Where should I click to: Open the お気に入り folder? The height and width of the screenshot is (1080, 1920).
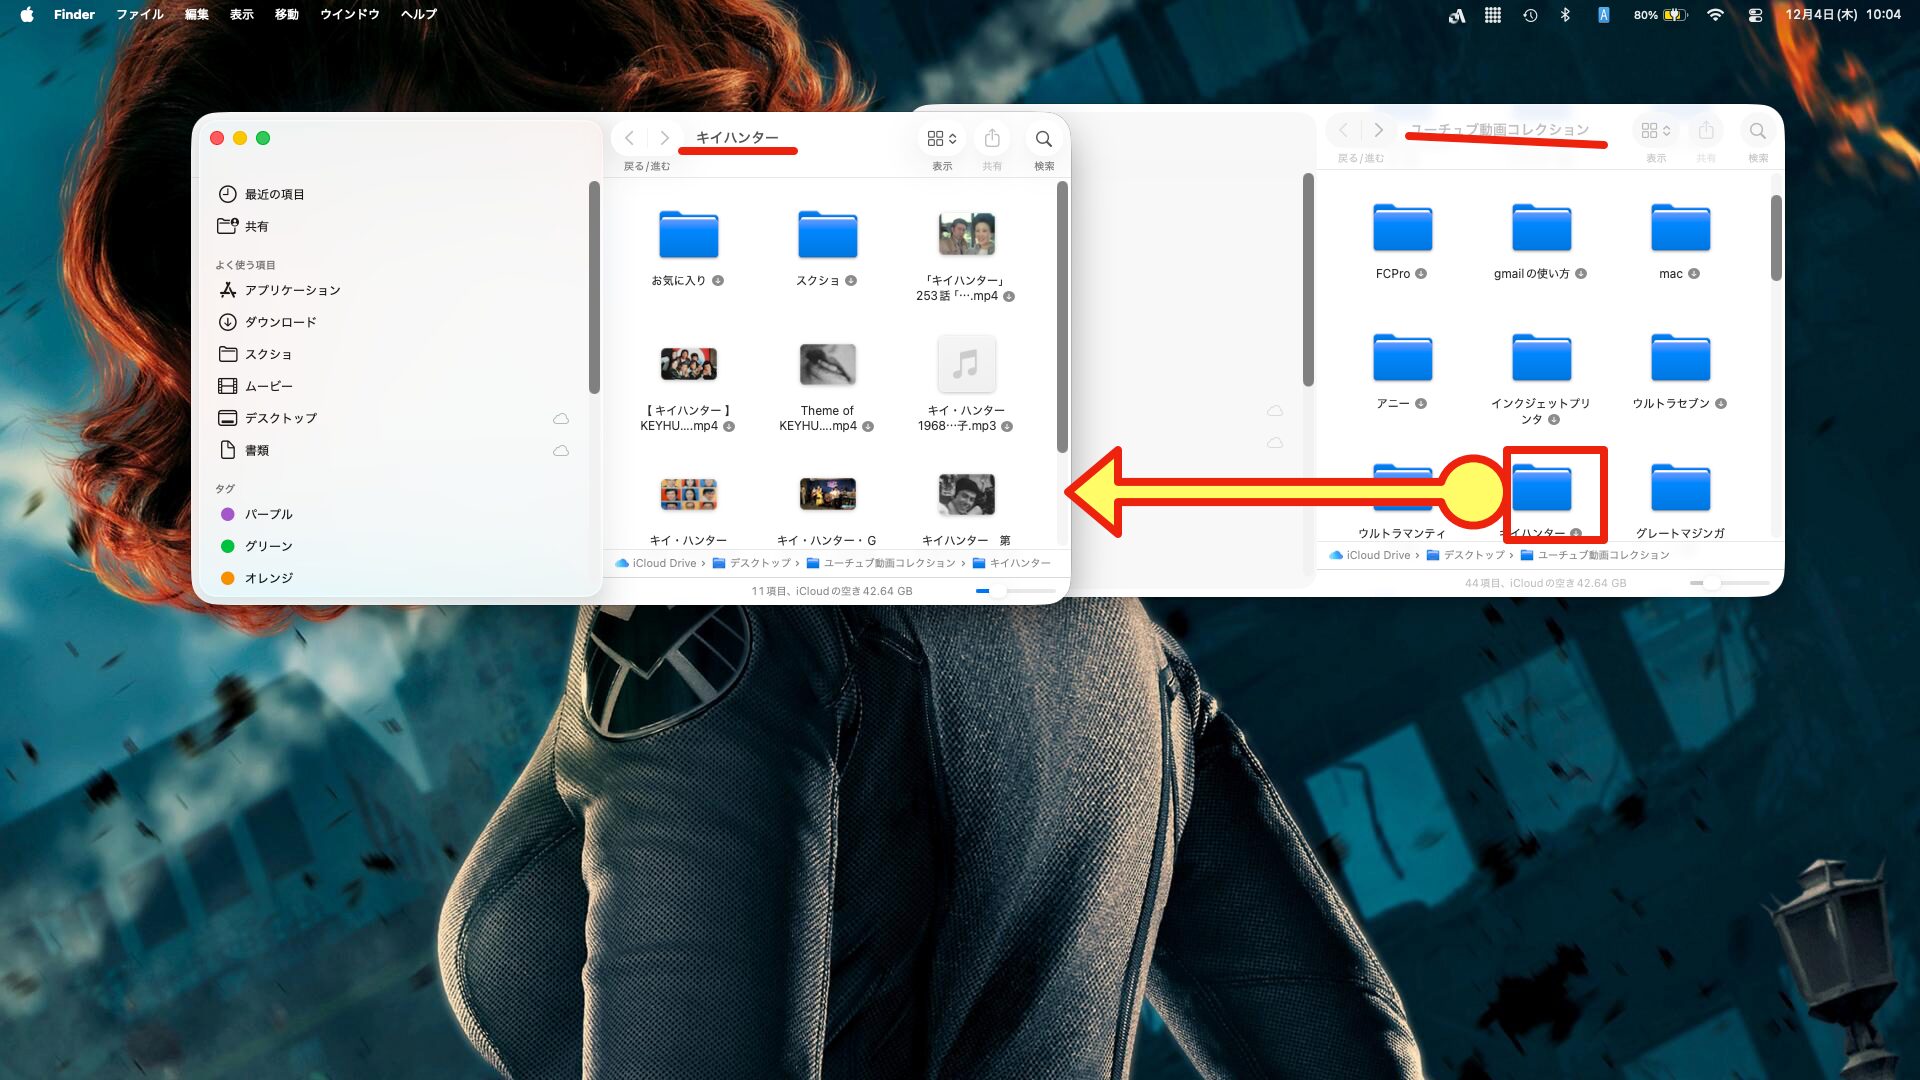click(688, 236)
